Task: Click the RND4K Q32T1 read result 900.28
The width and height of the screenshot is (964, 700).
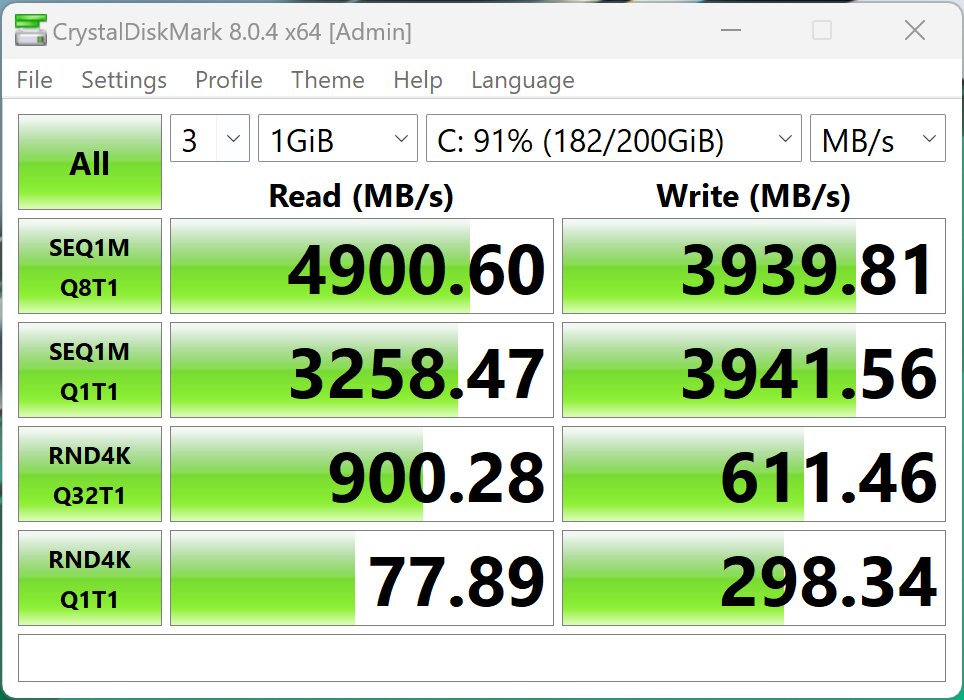Action: 362,474
